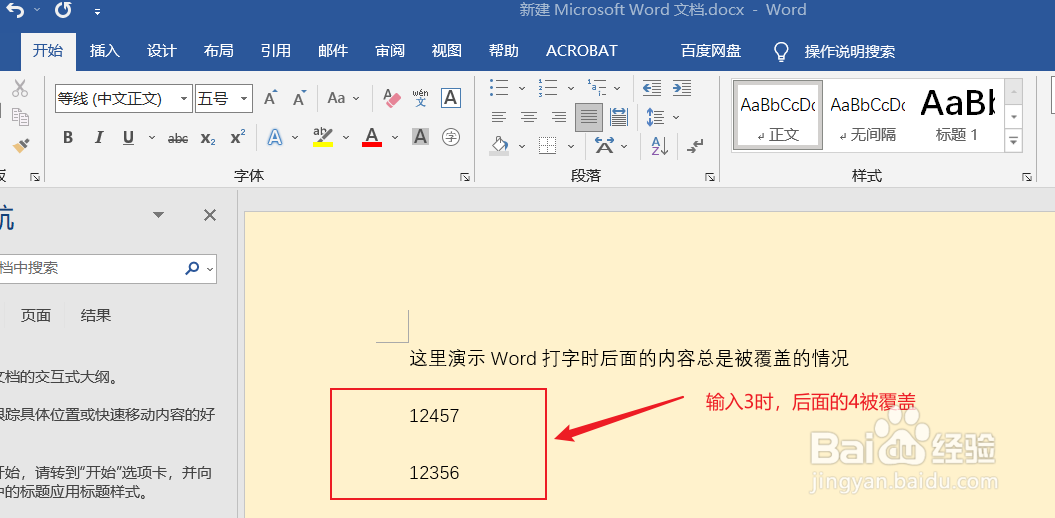Center align text
This screenshot has height=518, width=1055.
point(529,118)
